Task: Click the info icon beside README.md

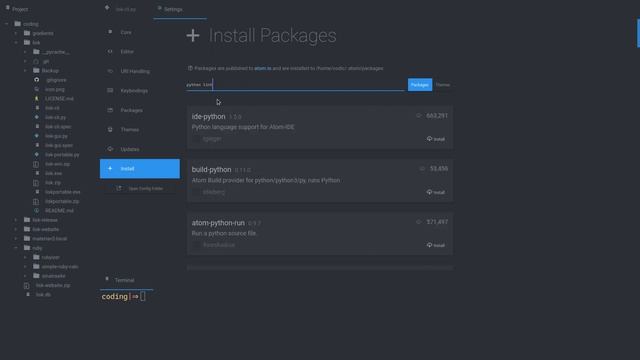Action: click(x=37, y=211)
